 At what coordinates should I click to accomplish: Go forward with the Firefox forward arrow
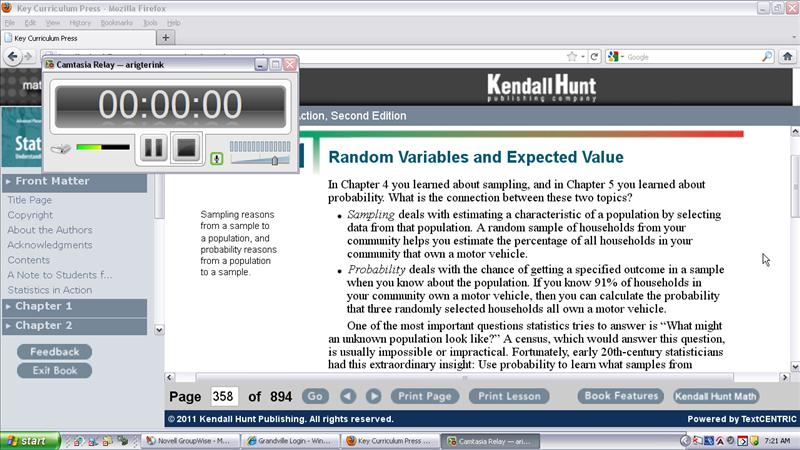click(28, 57)
